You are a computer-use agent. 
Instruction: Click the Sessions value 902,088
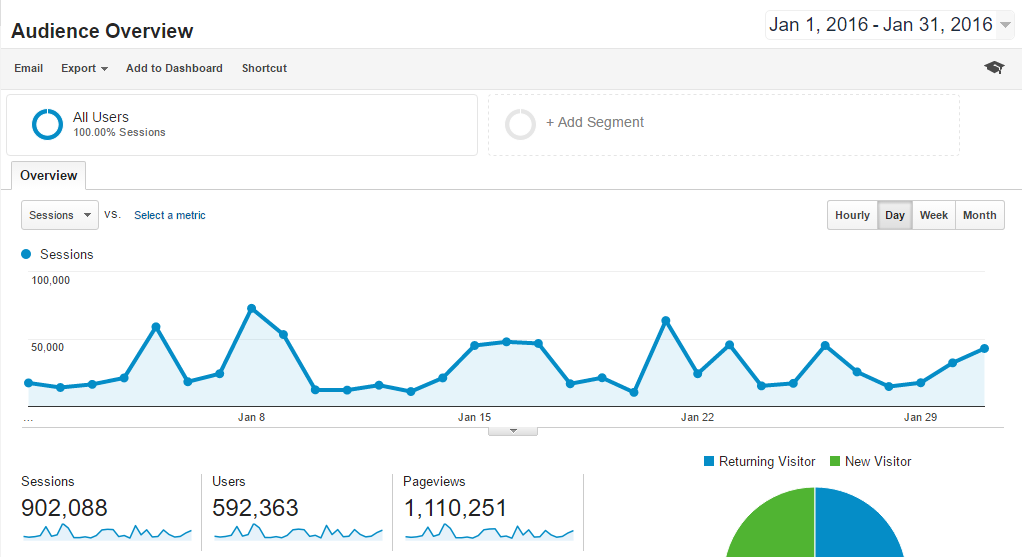pyautogui.click(x=64, y=507)
